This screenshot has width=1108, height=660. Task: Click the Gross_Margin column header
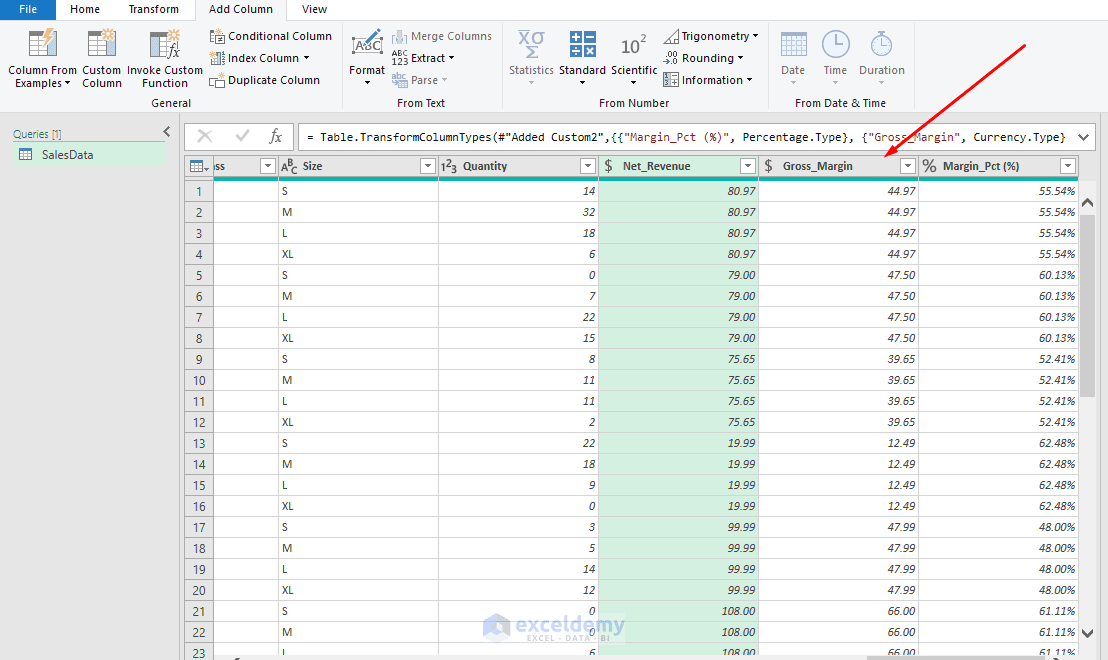(x=838, y=166)
